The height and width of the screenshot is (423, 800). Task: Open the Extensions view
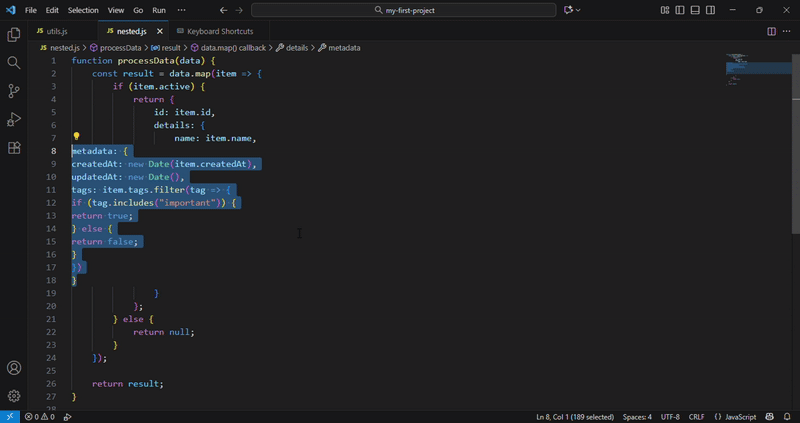tap(14, 148)
